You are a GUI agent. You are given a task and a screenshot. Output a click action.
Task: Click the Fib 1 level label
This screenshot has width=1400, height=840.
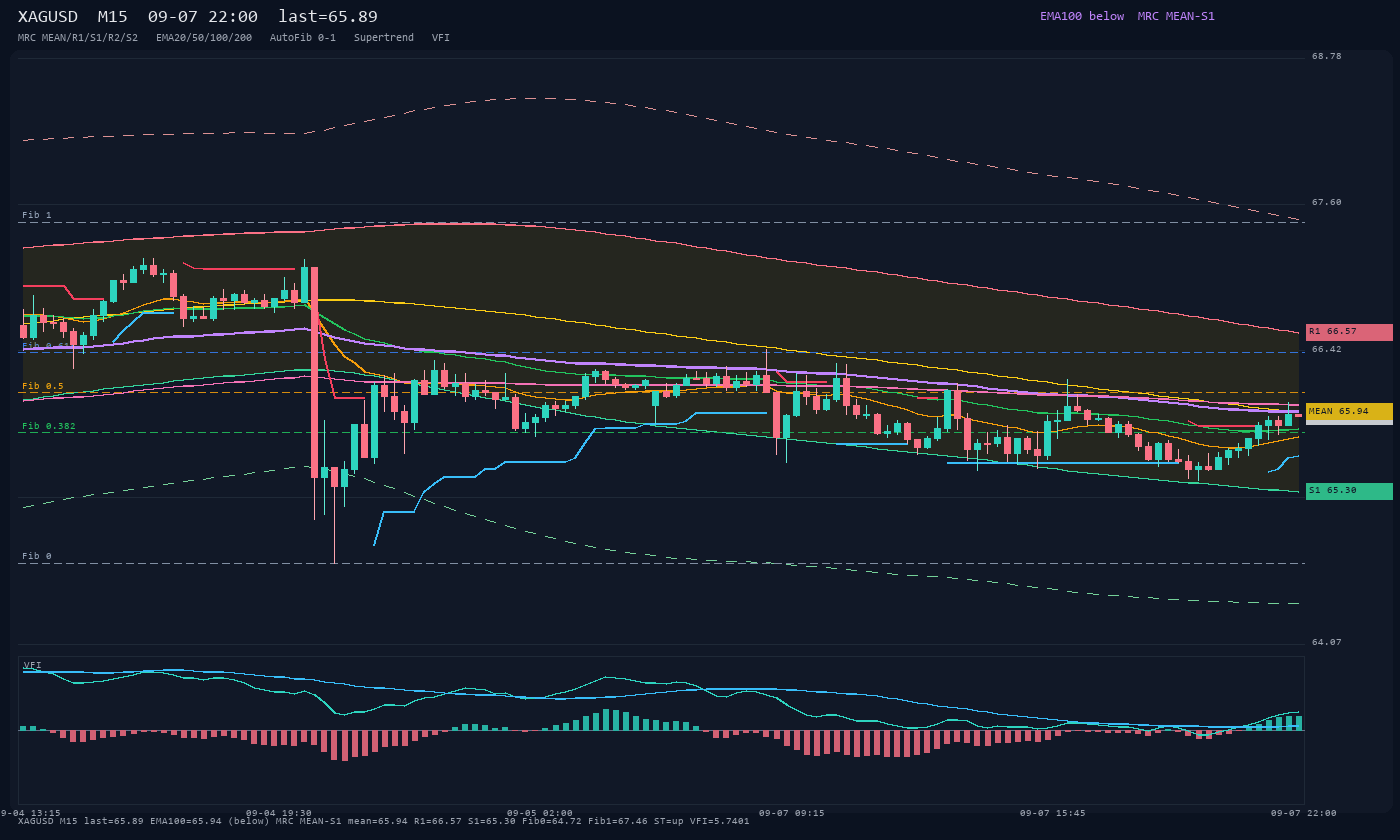pyautogui.click(x=37, y=215)
